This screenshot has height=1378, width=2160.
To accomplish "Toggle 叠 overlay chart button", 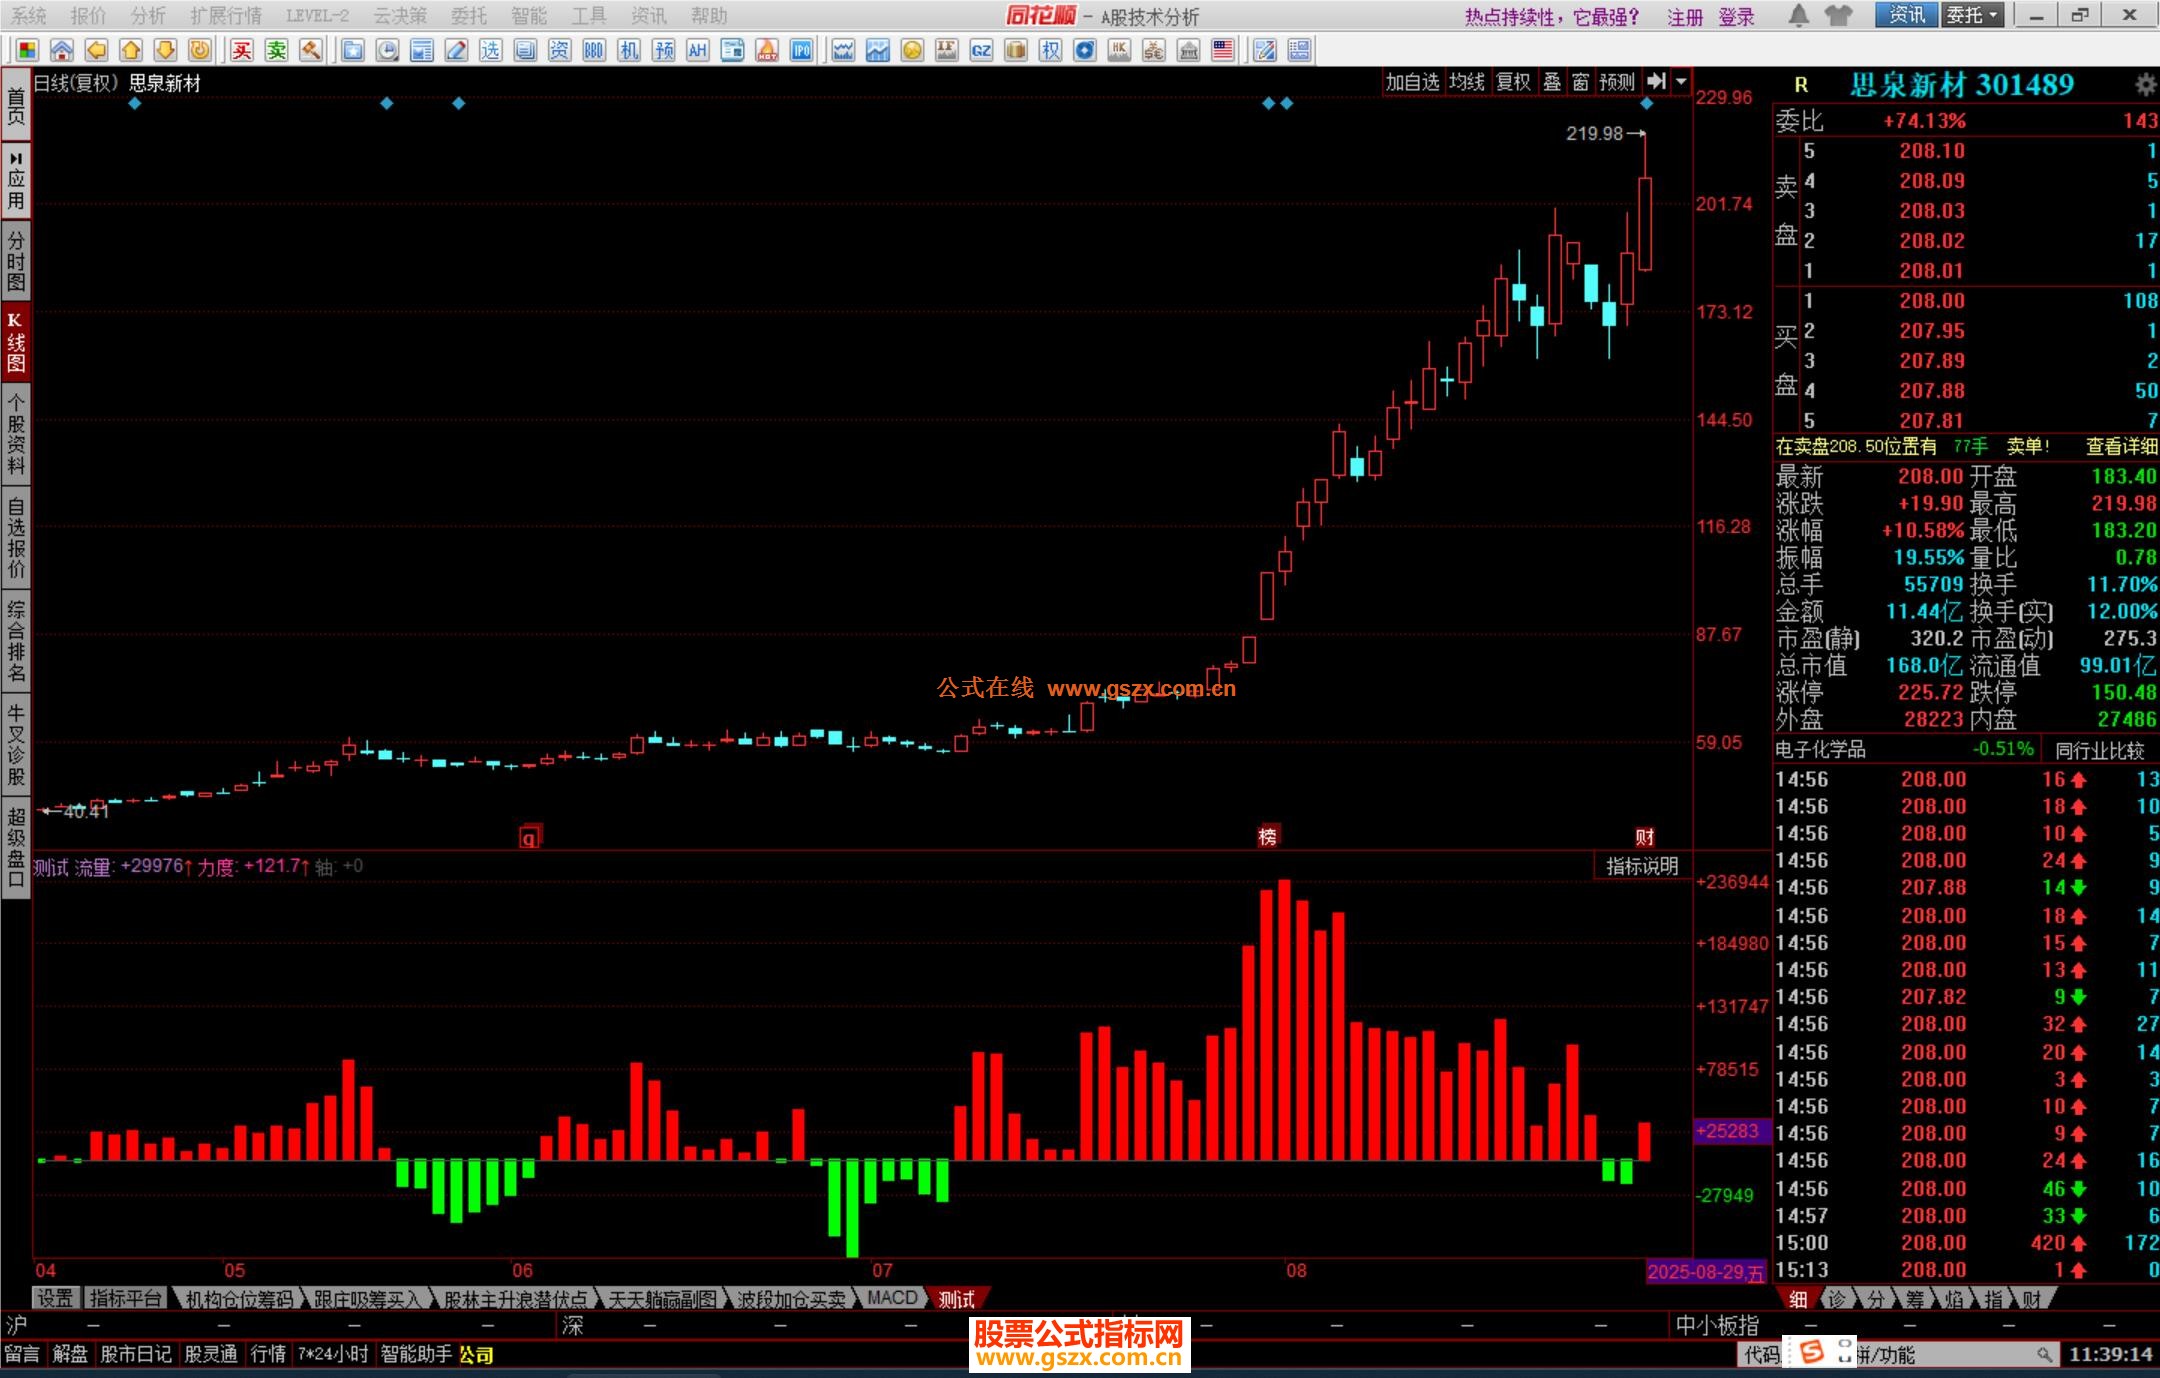I will pos(1552,82).
